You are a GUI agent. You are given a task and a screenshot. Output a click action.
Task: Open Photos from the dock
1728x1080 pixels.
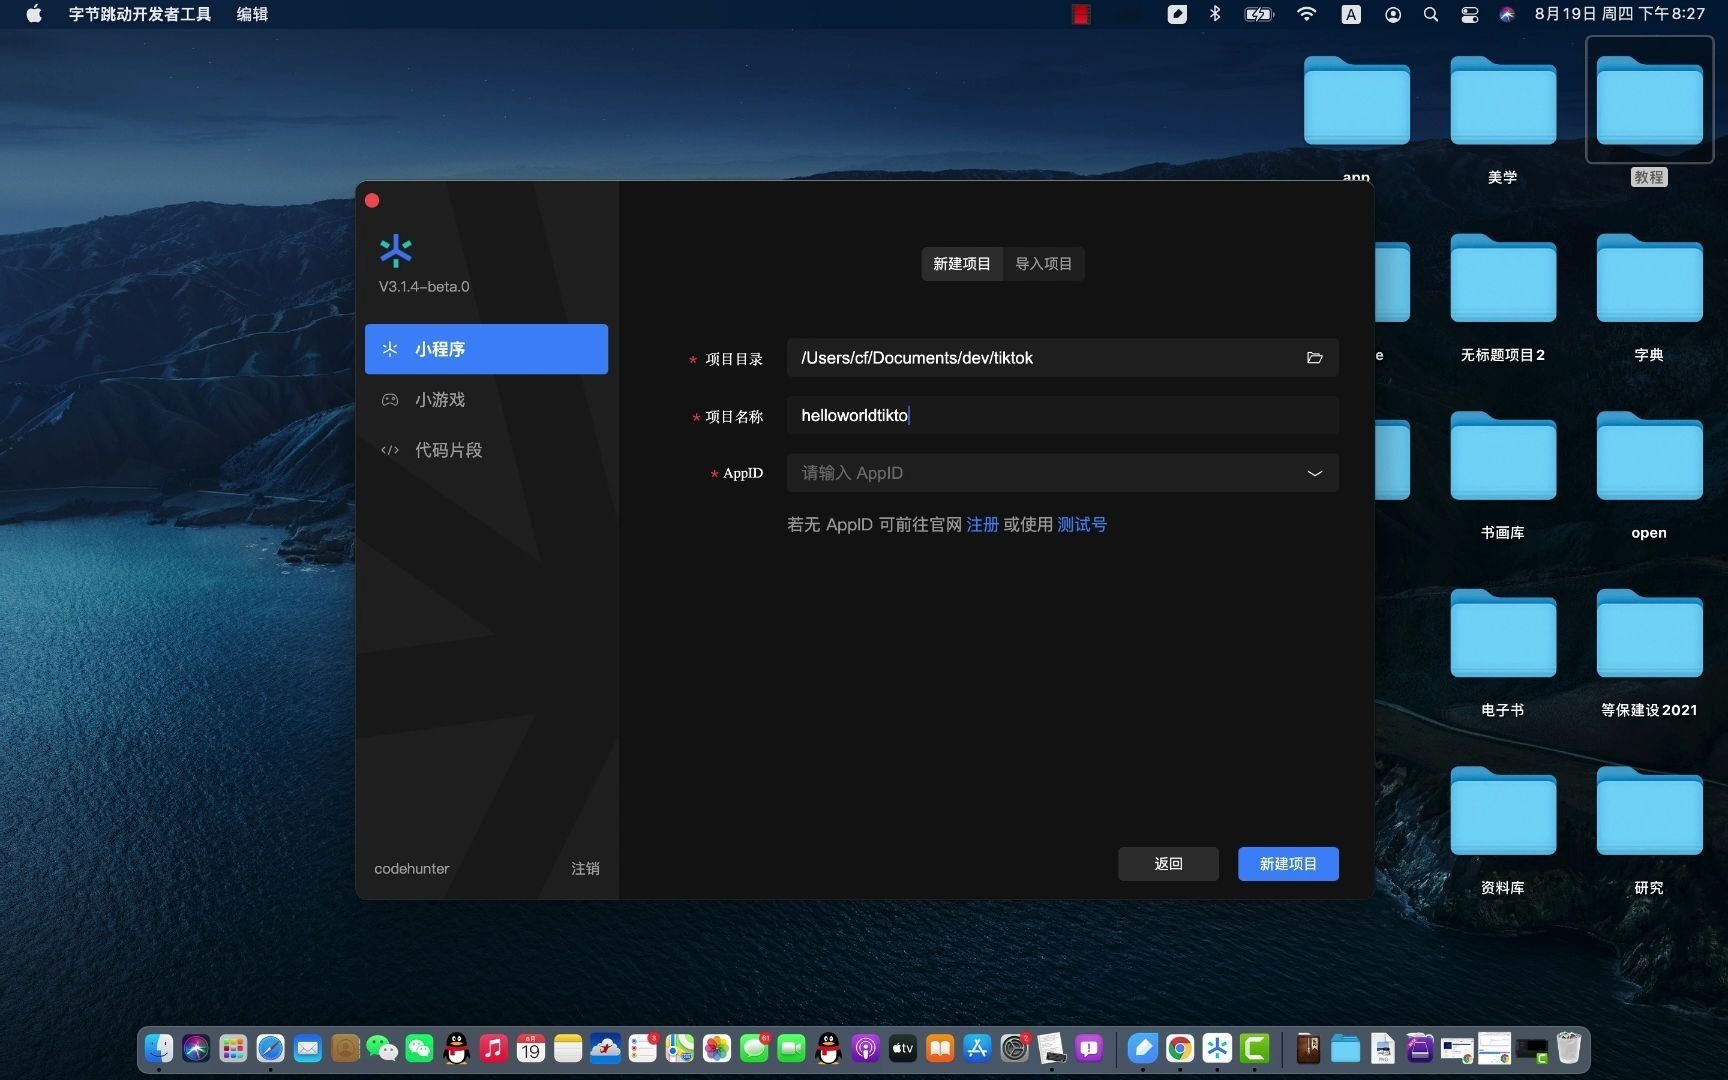click(x=717, y=1048)
